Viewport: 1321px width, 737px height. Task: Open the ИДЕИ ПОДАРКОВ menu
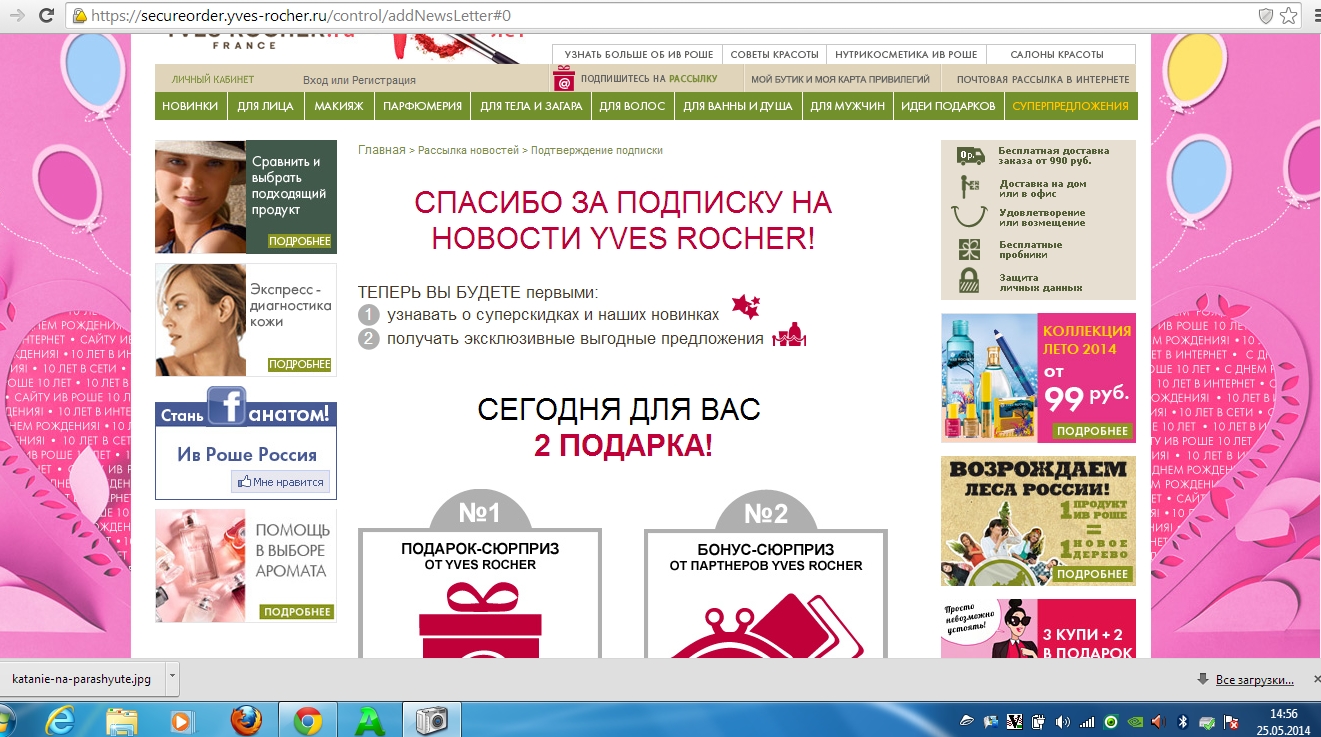pyautogui.click(x=948, y=106)
